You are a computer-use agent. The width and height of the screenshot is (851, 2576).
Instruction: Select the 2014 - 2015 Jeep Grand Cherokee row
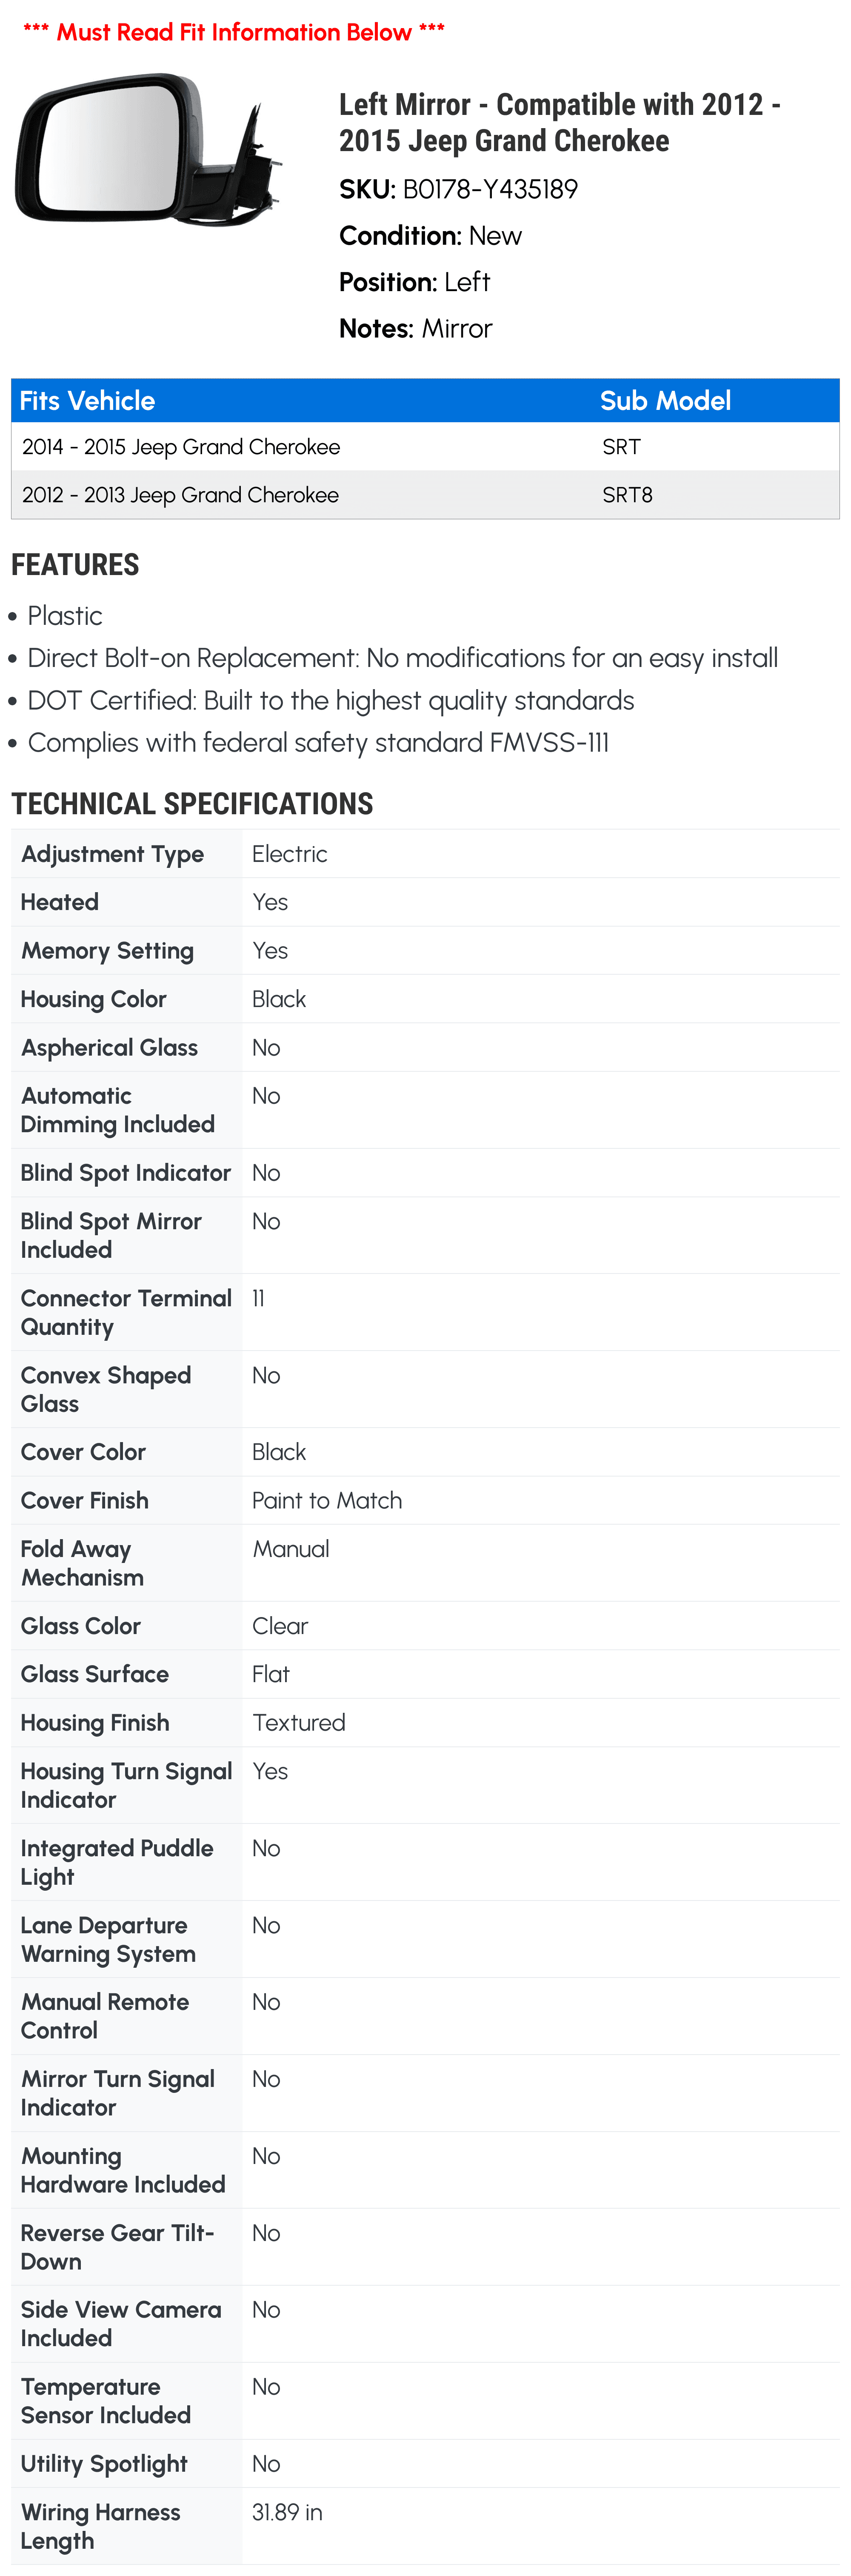pyautogui.click(x=425, y=447)
